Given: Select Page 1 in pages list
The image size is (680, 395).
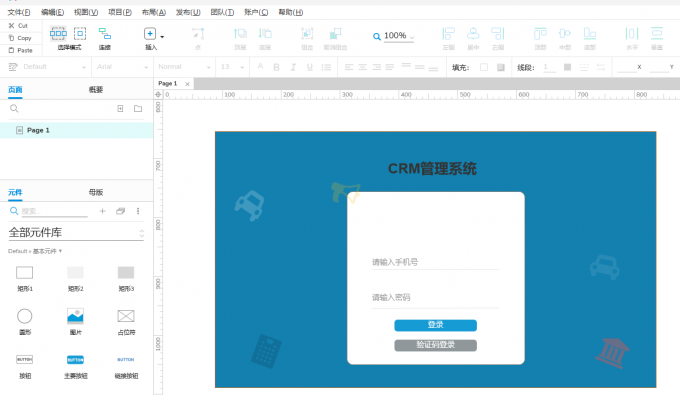Looking at the screenshot, I should pos(77,130).
